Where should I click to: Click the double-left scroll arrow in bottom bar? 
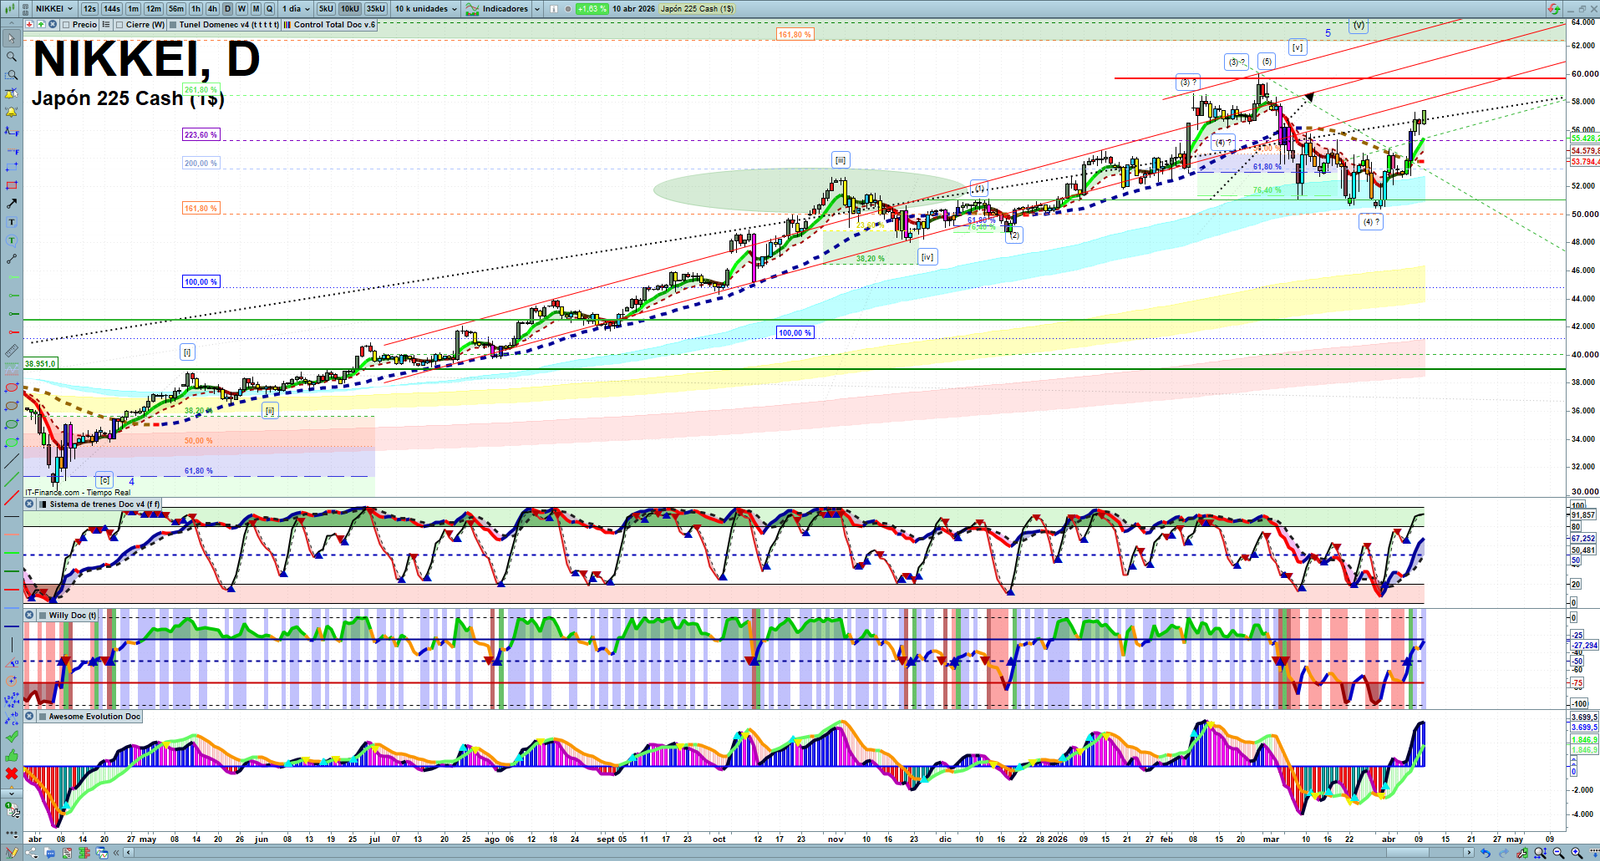[116, 853]
